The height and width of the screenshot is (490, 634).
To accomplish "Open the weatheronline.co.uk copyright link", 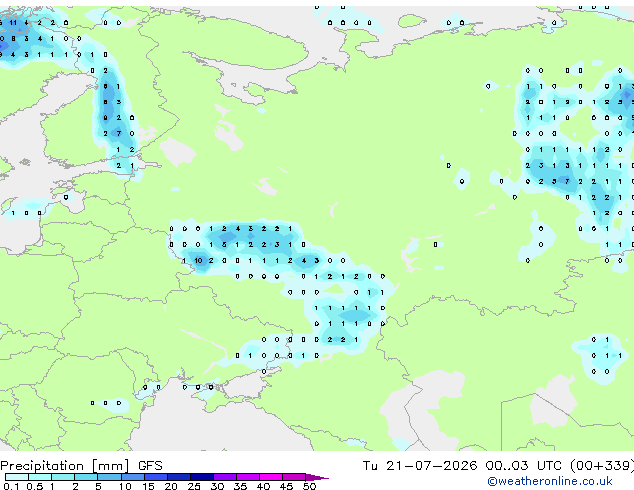I will pos(550,481).
